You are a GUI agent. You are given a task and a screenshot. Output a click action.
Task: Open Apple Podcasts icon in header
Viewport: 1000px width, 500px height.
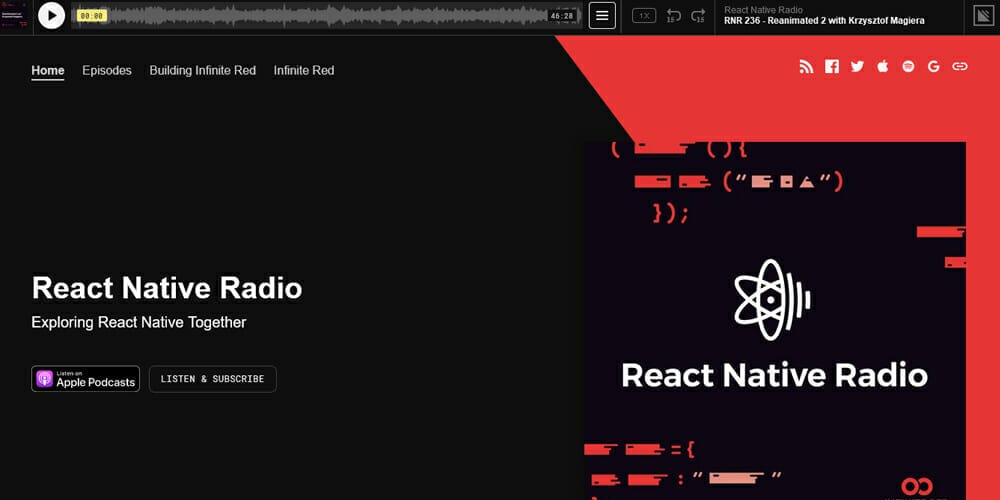tap(883, 66)
